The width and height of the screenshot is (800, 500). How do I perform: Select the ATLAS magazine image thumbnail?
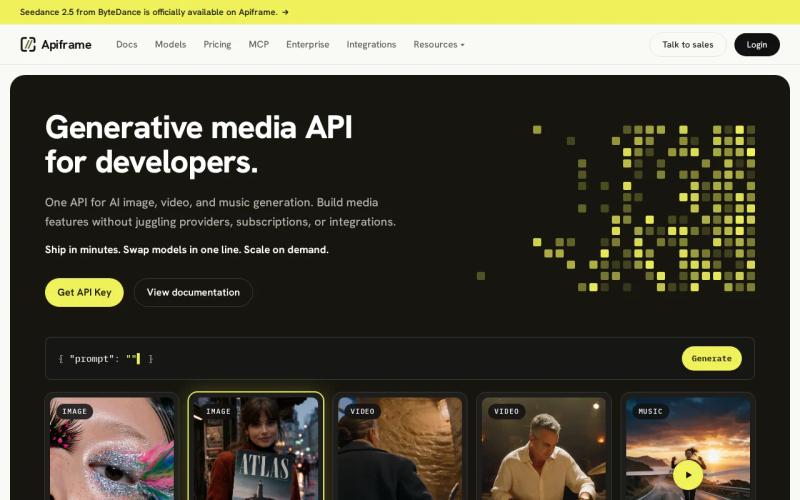pos(256,448)
